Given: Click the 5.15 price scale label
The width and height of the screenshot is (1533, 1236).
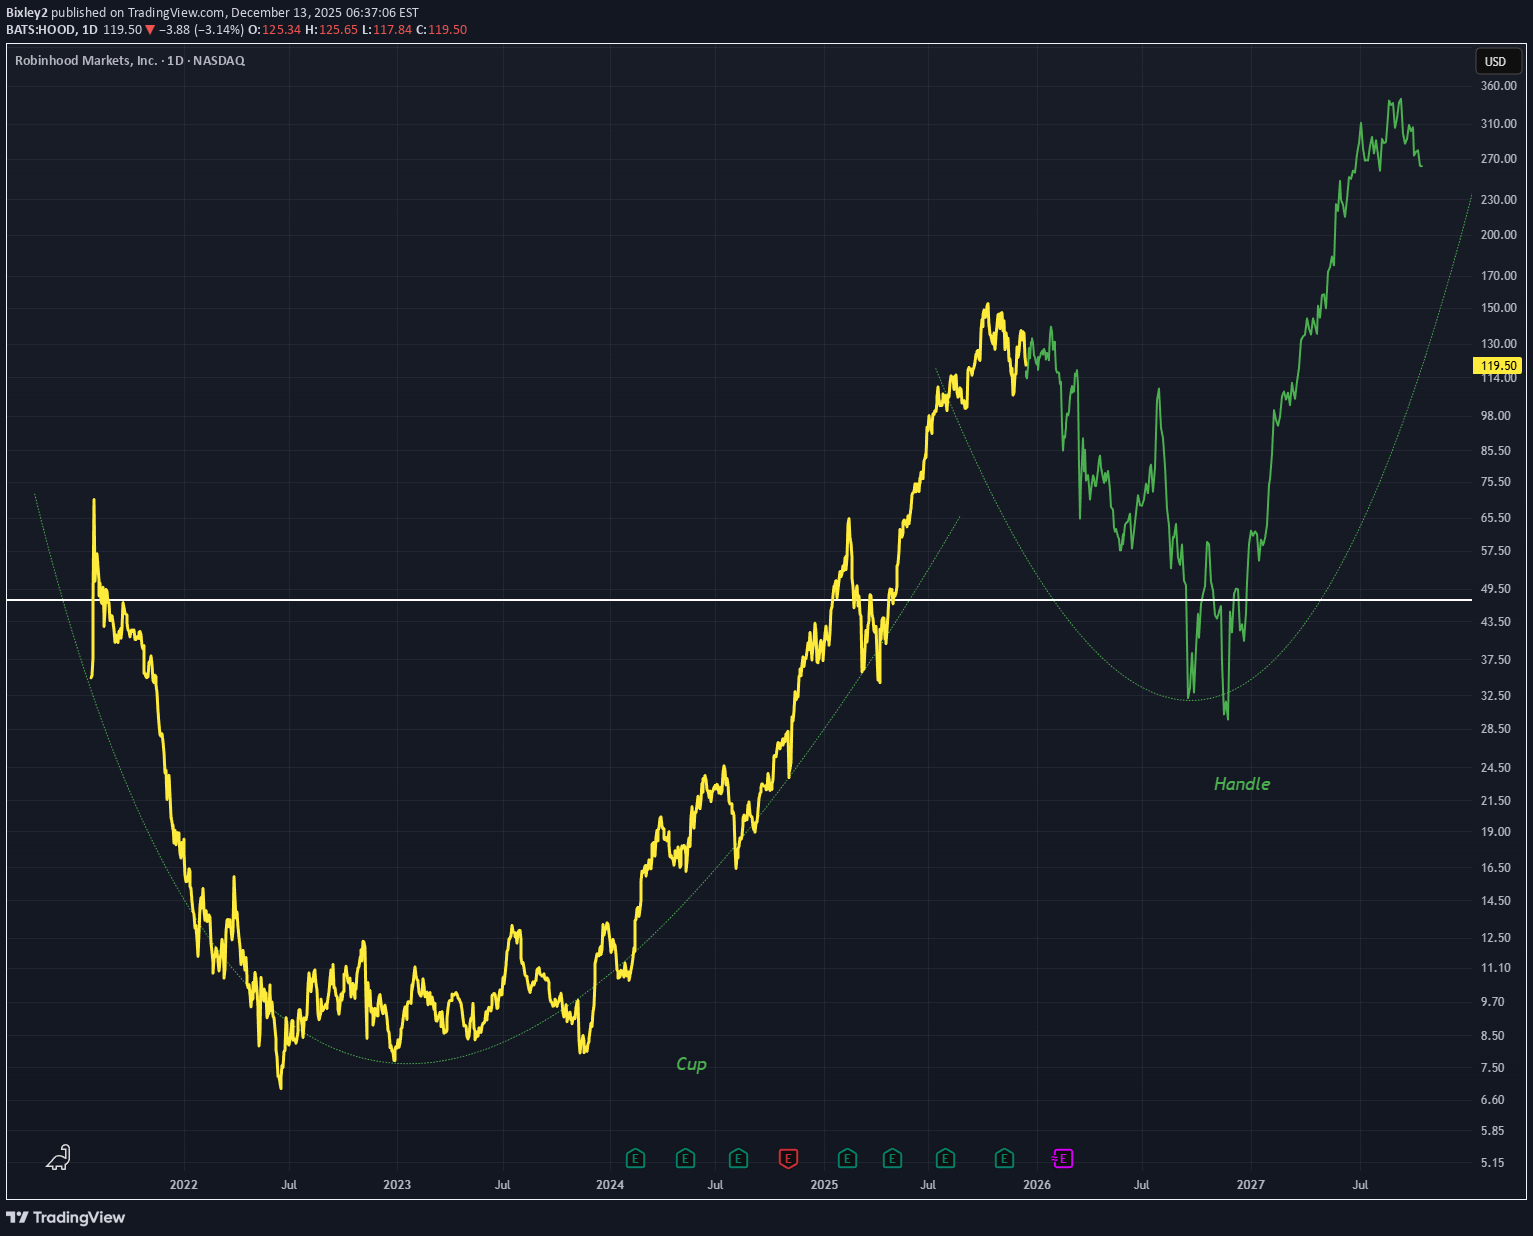Looking at the screenshot, I should point(1492,1163).
